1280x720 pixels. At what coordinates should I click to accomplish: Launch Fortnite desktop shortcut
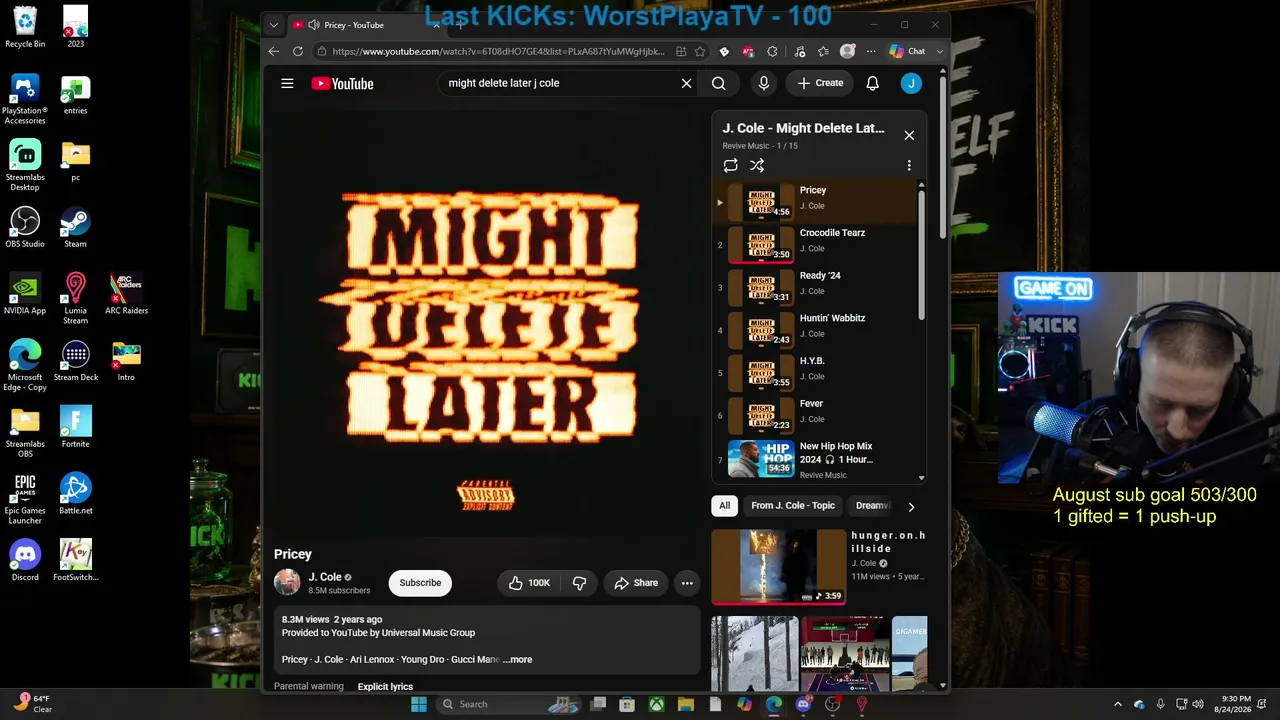pyautogui.click(x=75, y=427)
